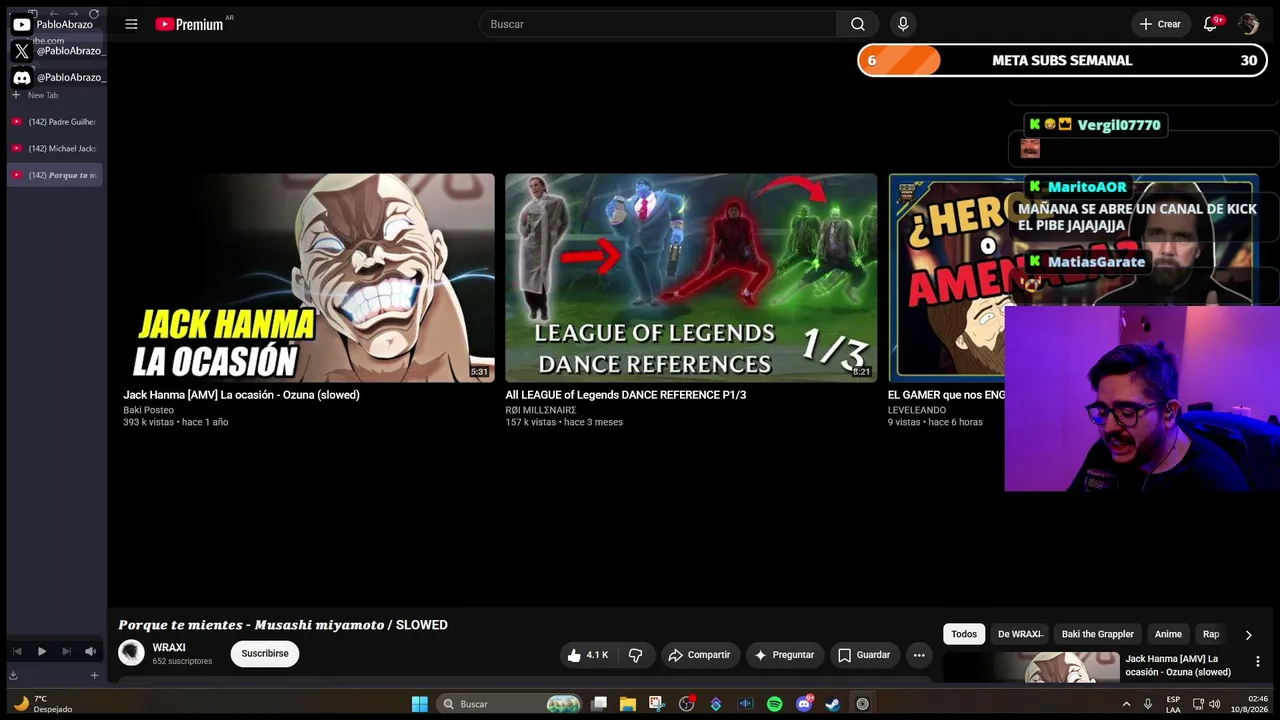Skip to next track in mini player
This screenshot has height=720, width=1280.
coord(66,651)
